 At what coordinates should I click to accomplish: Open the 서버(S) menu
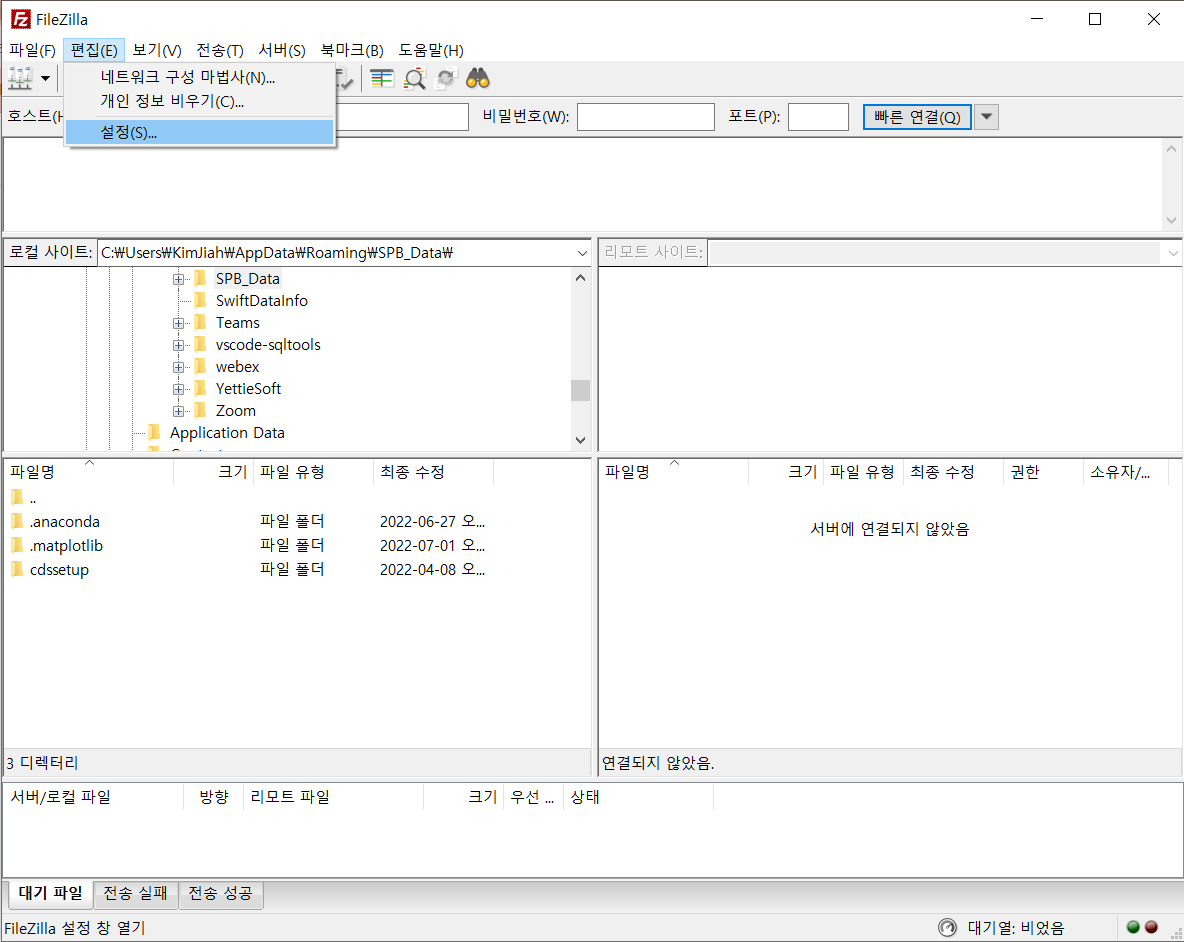click(282, 51)
